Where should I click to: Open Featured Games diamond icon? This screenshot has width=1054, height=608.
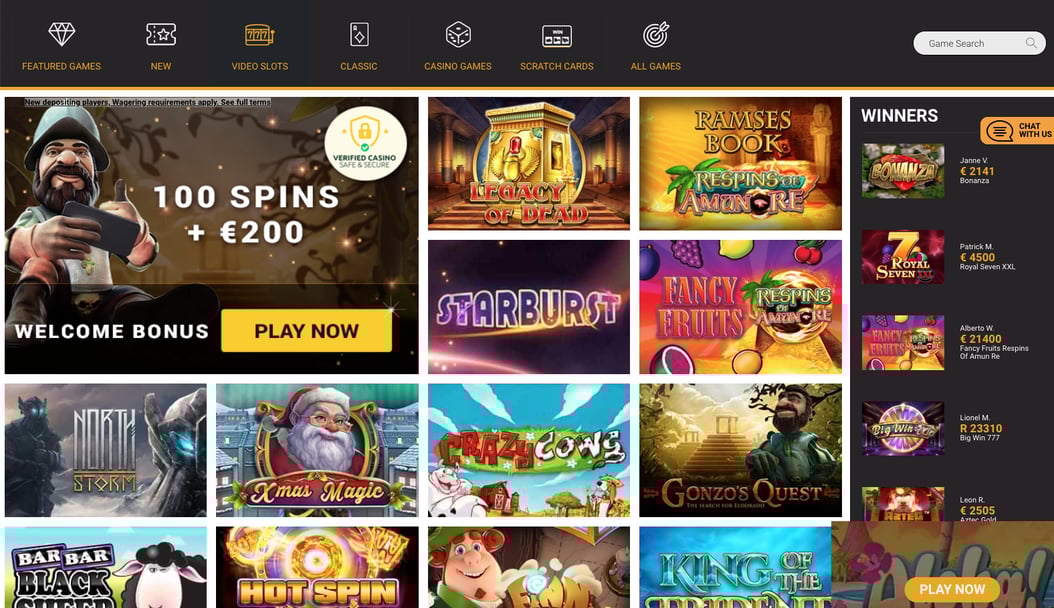point(61,34)
